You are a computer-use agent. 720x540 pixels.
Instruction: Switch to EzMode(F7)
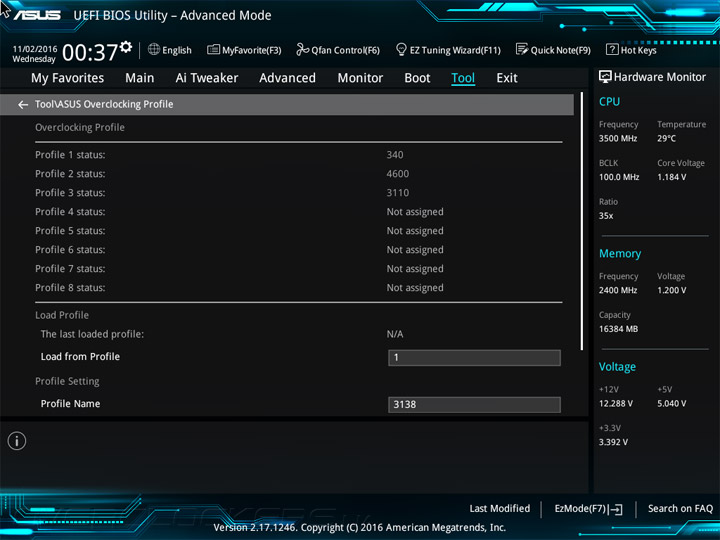click(x=588, y=509)
